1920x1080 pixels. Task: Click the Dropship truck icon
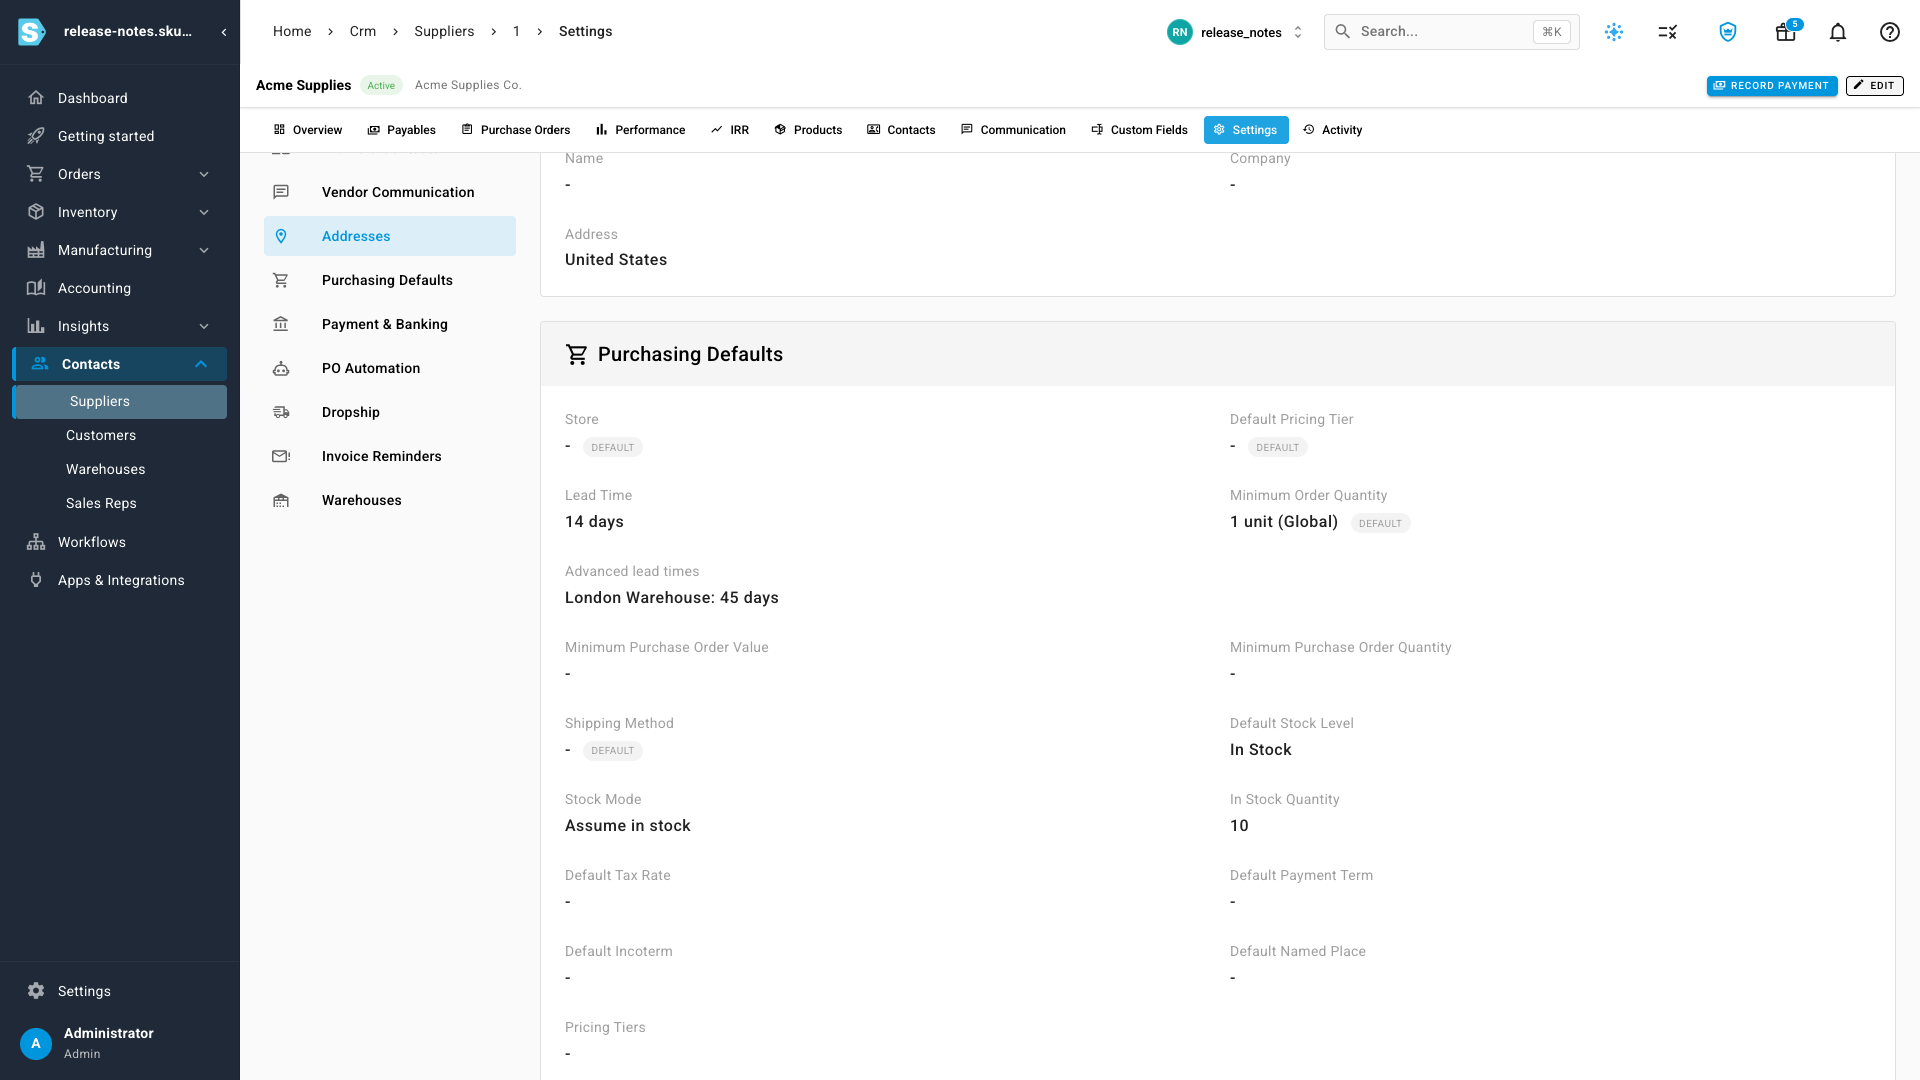click(x=281, y=412)
